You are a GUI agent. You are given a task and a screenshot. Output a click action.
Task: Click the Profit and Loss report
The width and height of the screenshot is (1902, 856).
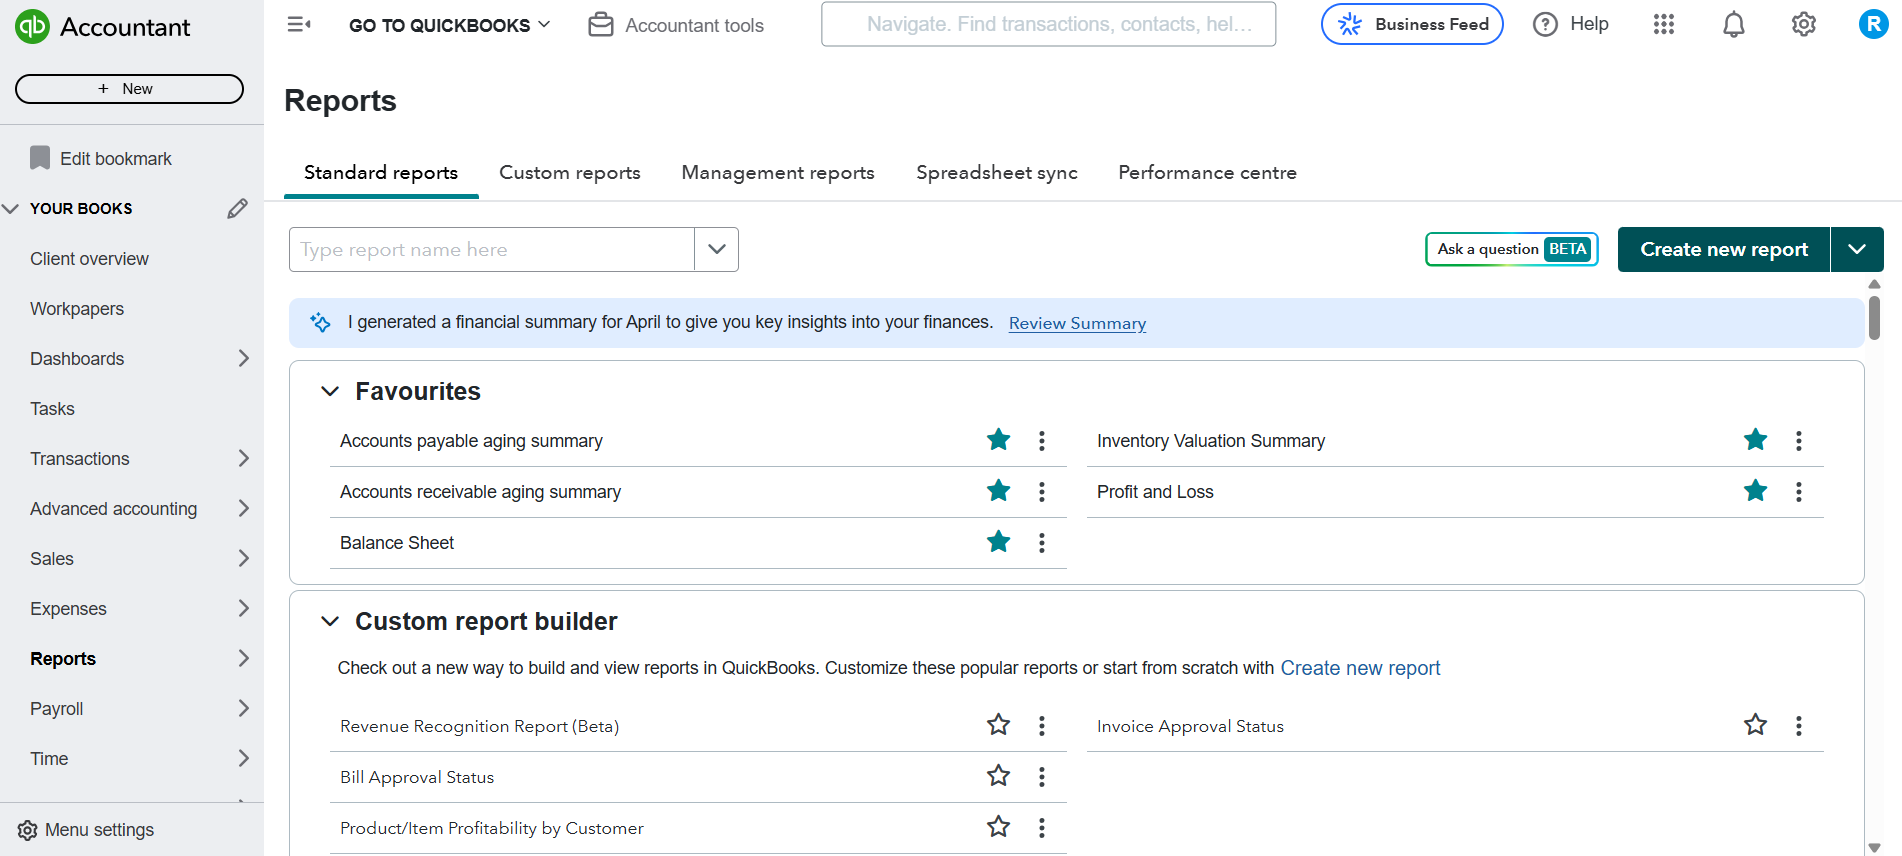[1155, 492]
